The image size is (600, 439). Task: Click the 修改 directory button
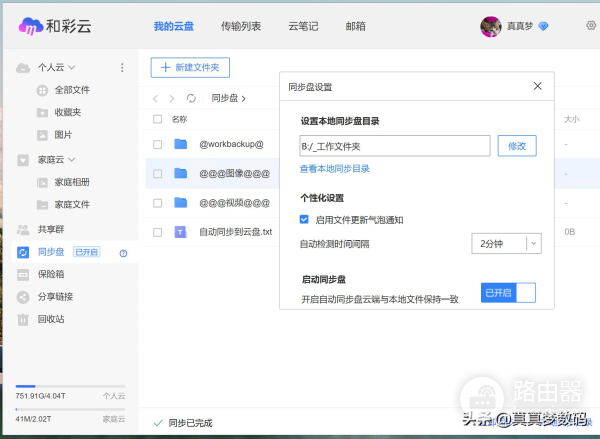coord(517,146)
